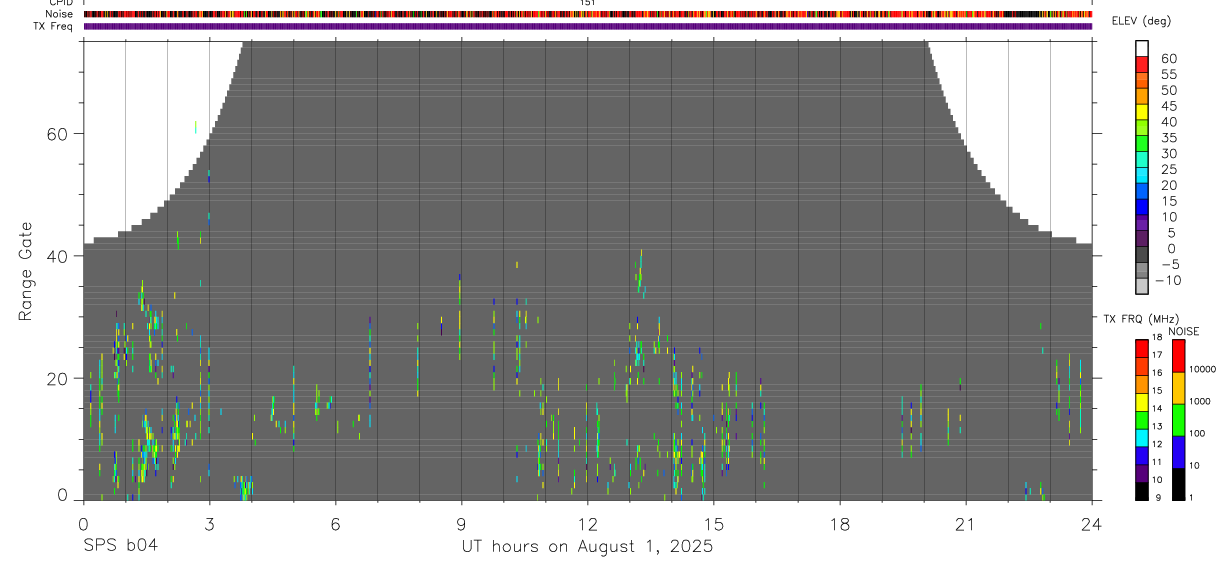
Task: Click red TX FRQ swatch between 17 and 18
Action: (x=1142, y=348)
